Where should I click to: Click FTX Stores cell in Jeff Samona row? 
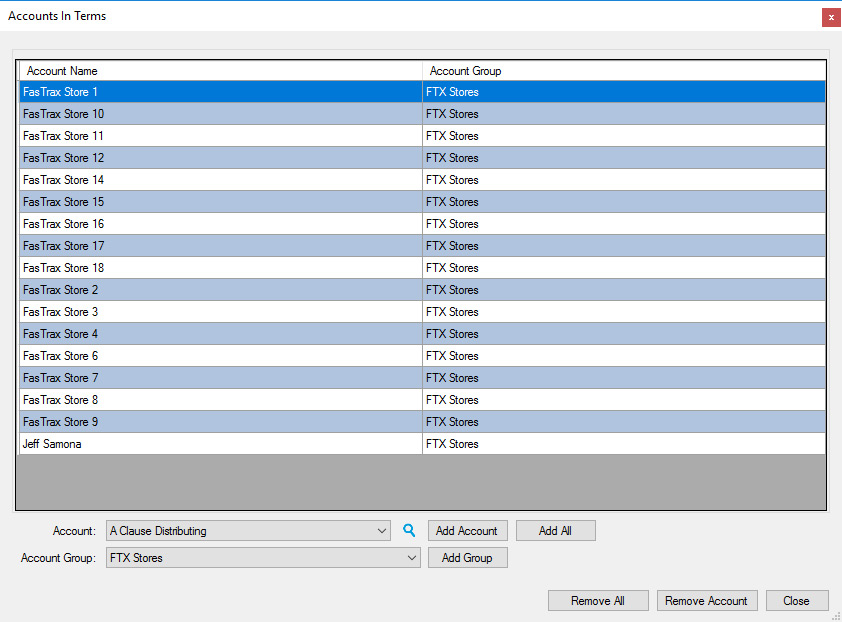(624, 444)
